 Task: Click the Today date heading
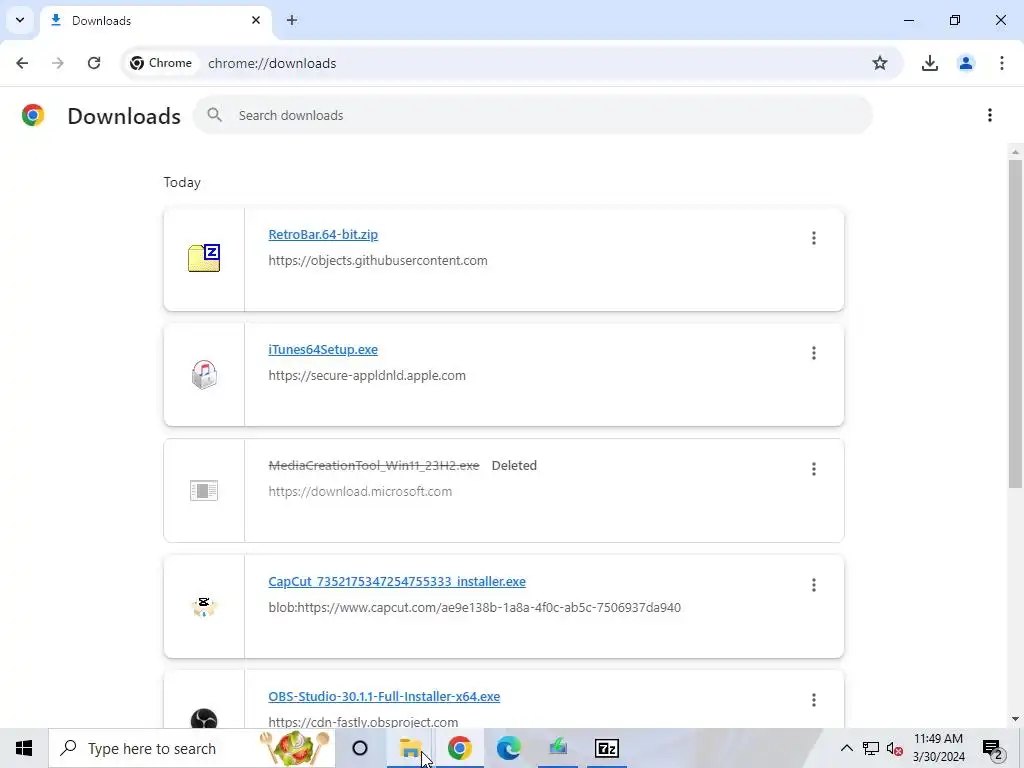[182, 183]
